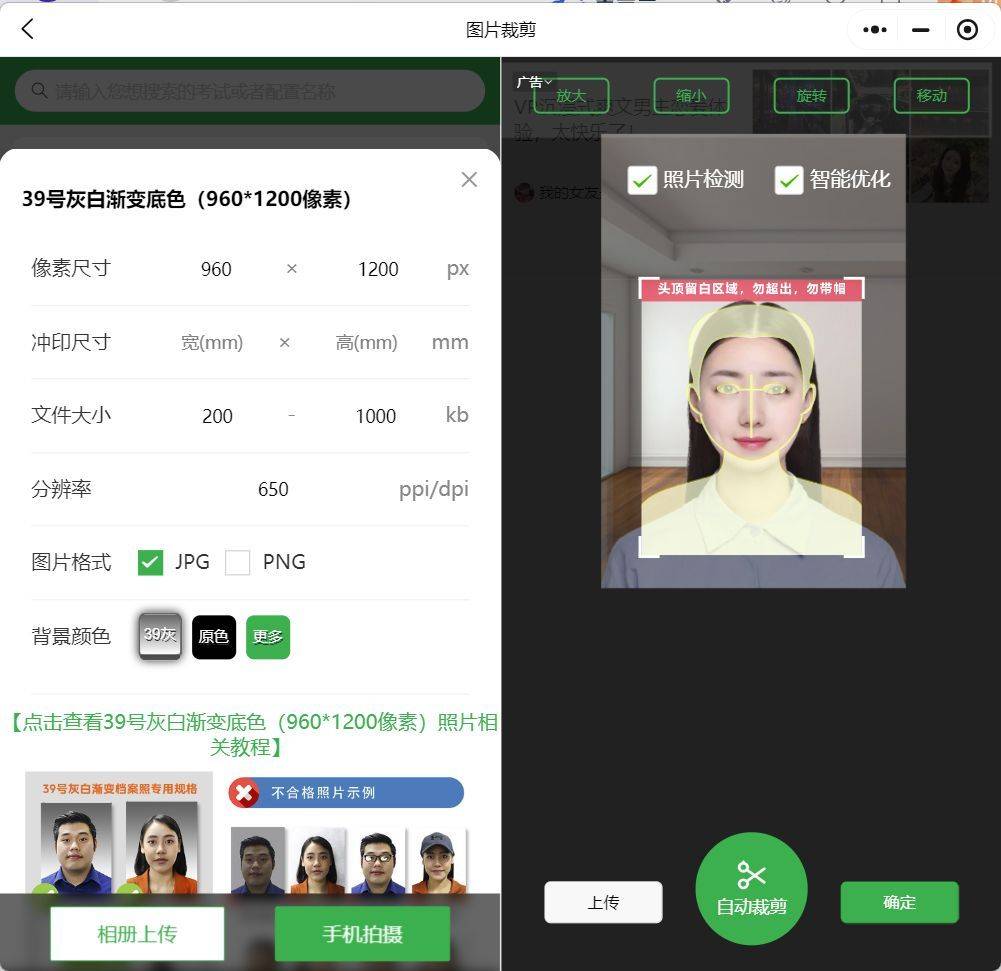This screenshot has height=971, width=1001.
Task: Click the red X unqualified example icon
Action: click(244, 793)
